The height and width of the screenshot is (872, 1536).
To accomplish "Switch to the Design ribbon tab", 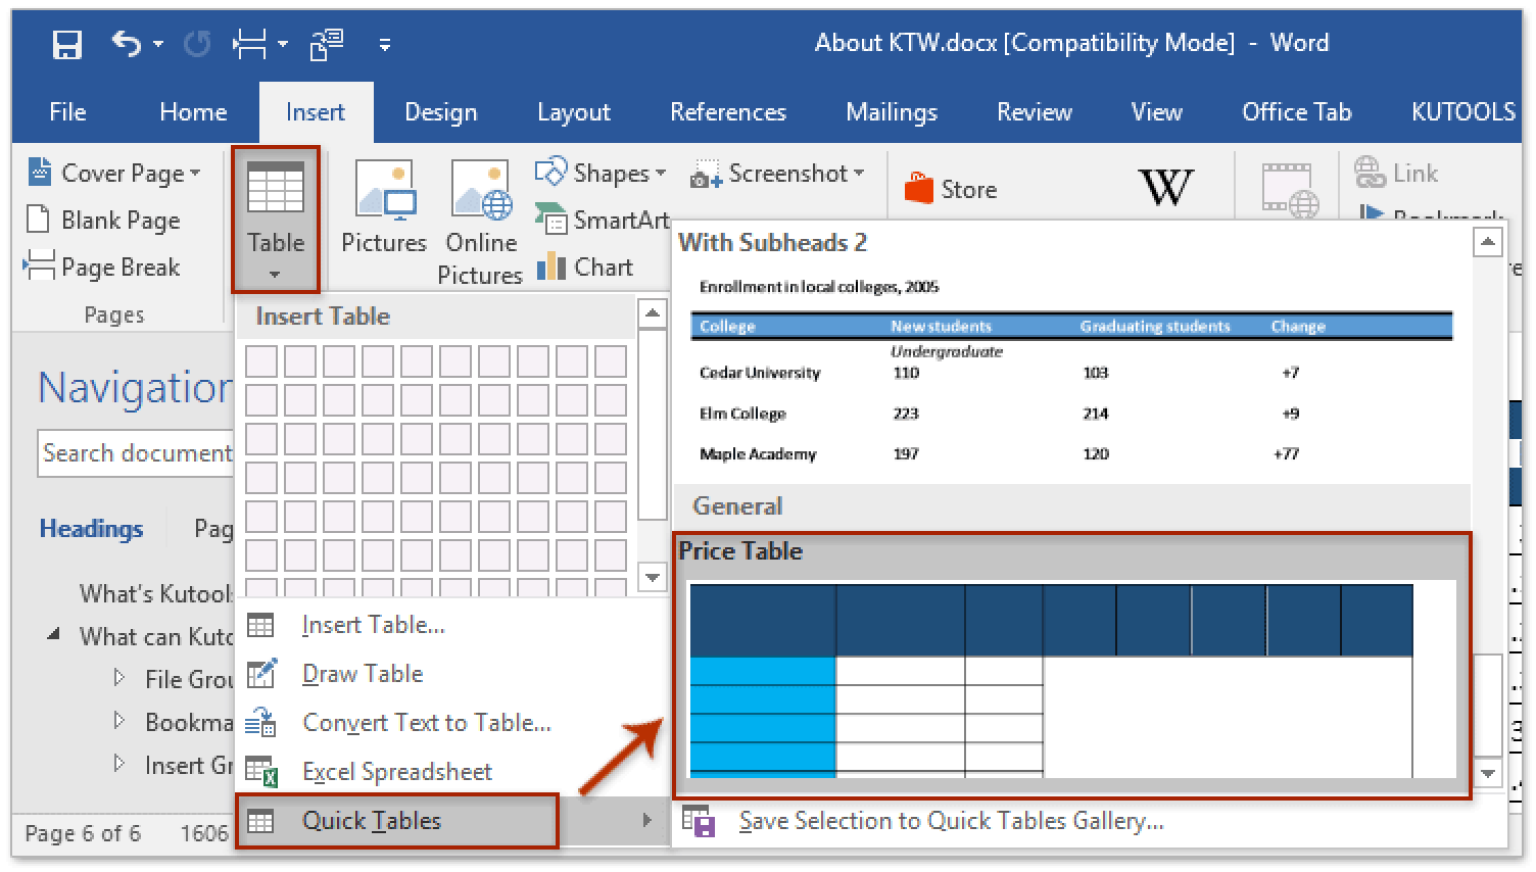I will click(440, 112).
